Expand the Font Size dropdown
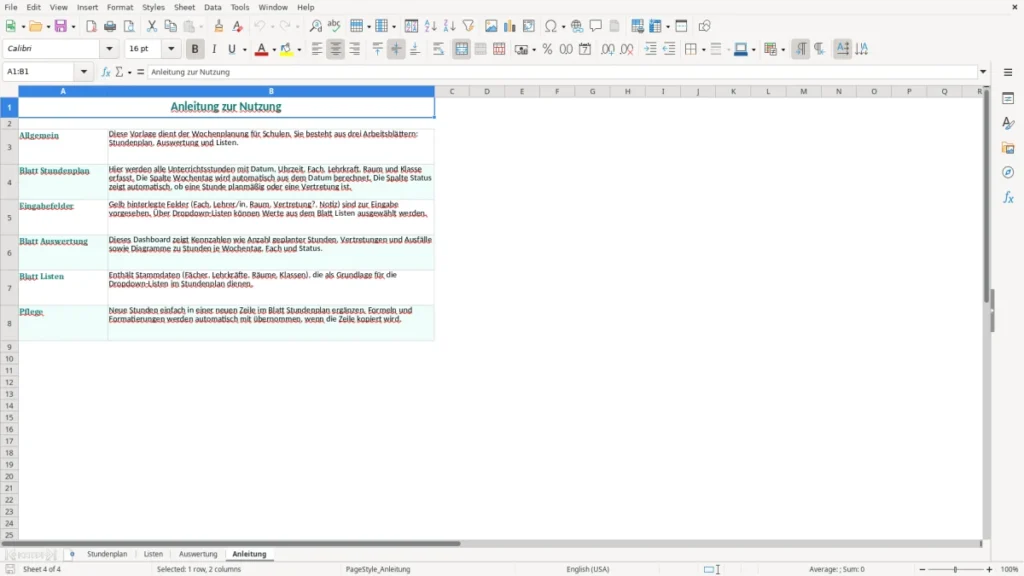The image size is (1024, 576). pos(171,48)
